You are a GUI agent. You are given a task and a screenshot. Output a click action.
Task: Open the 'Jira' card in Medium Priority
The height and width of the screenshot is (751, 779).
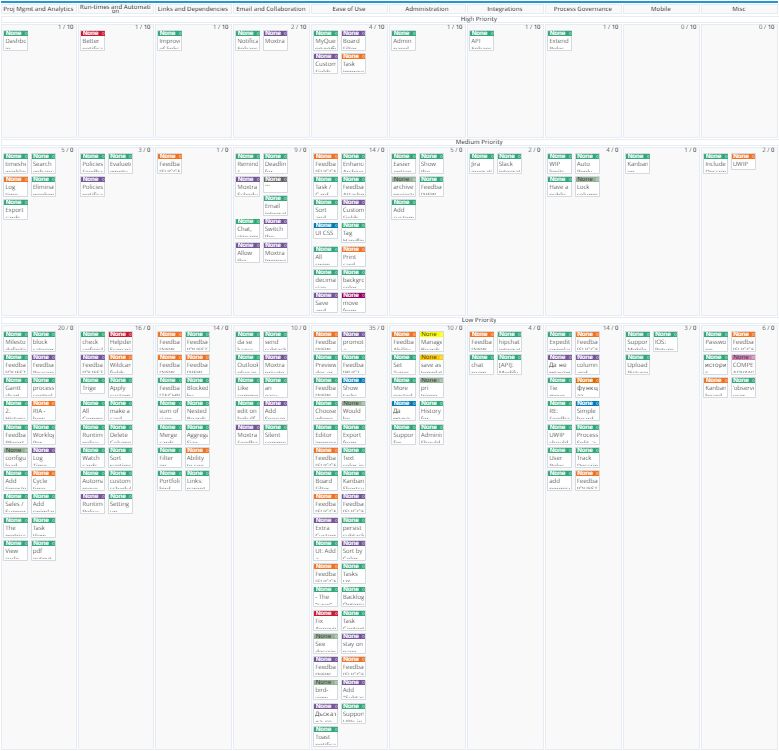click(x=482, y=163)
